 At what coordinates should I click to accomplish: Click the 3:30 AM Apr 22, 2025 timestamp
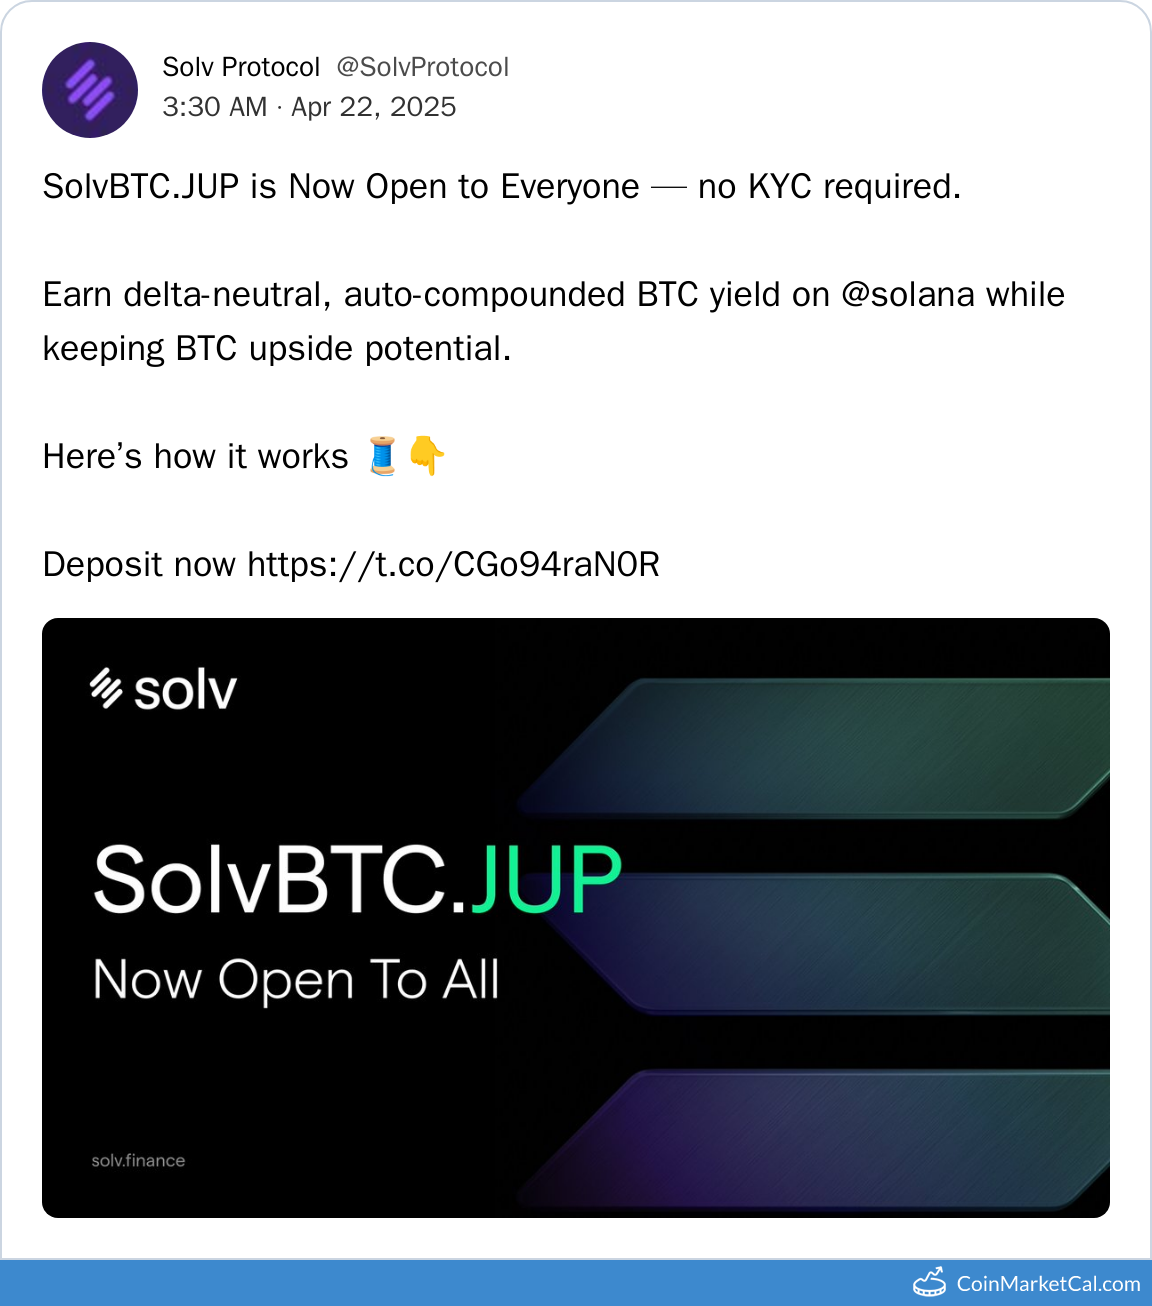[x=309, y=107]
